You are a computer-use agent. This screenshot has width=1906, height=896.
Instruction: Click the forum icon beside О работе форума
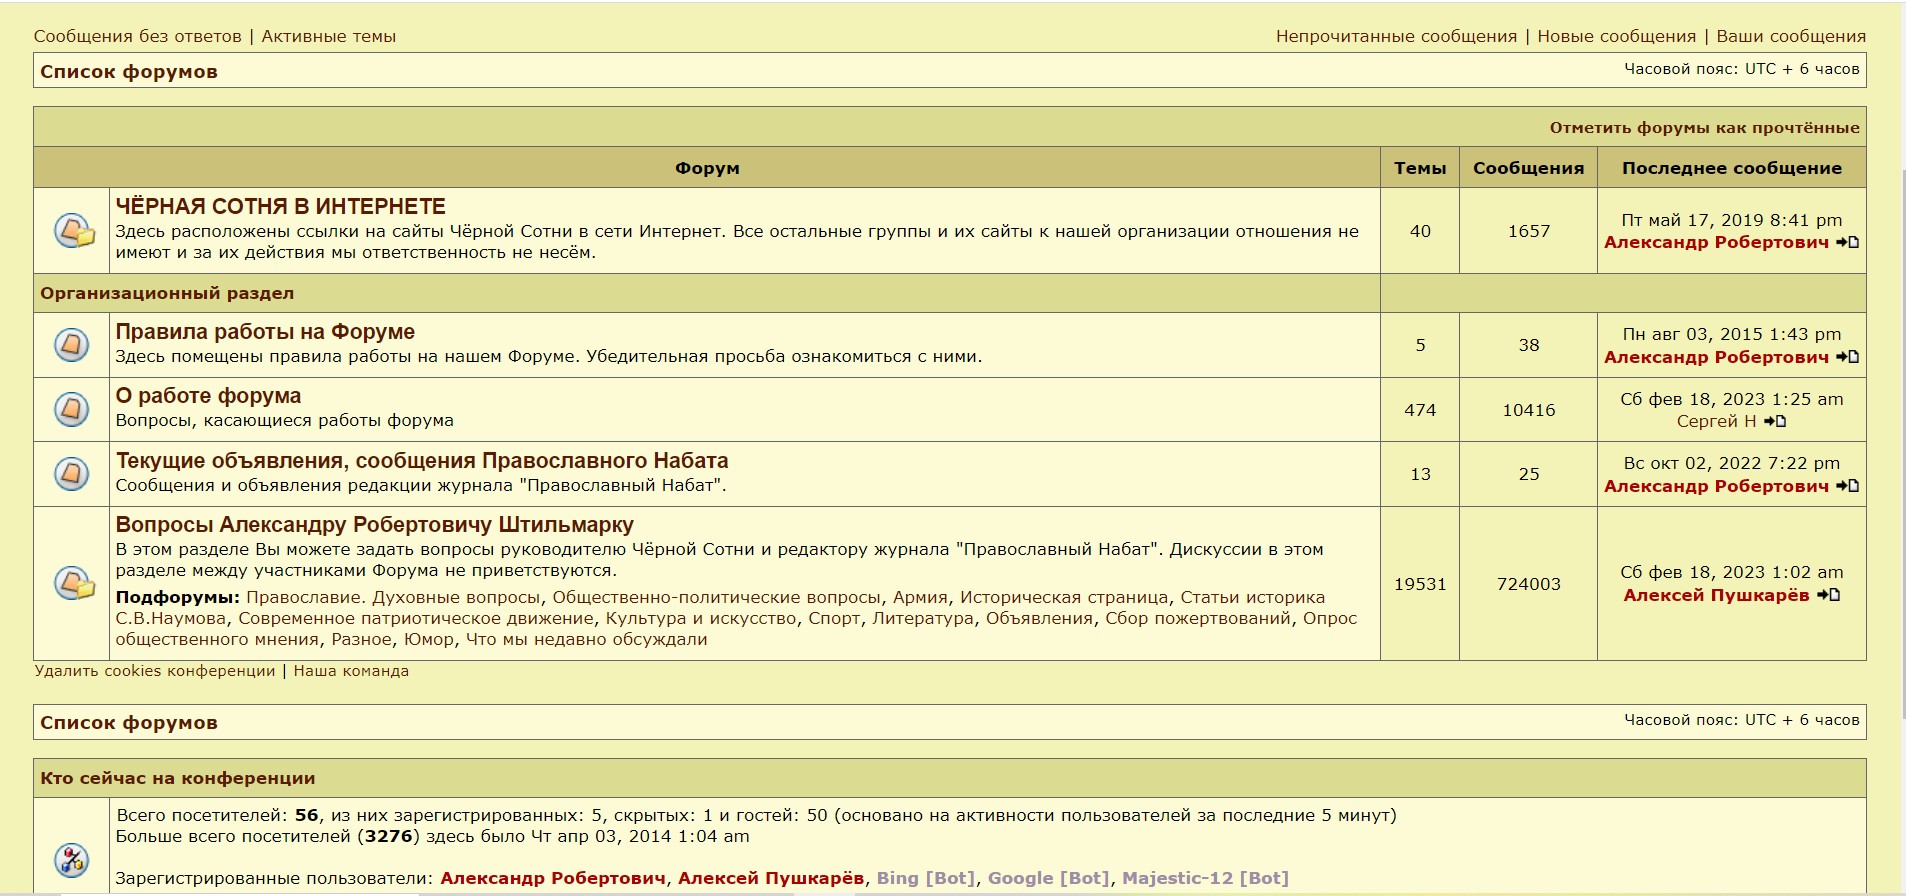(71, 409)
